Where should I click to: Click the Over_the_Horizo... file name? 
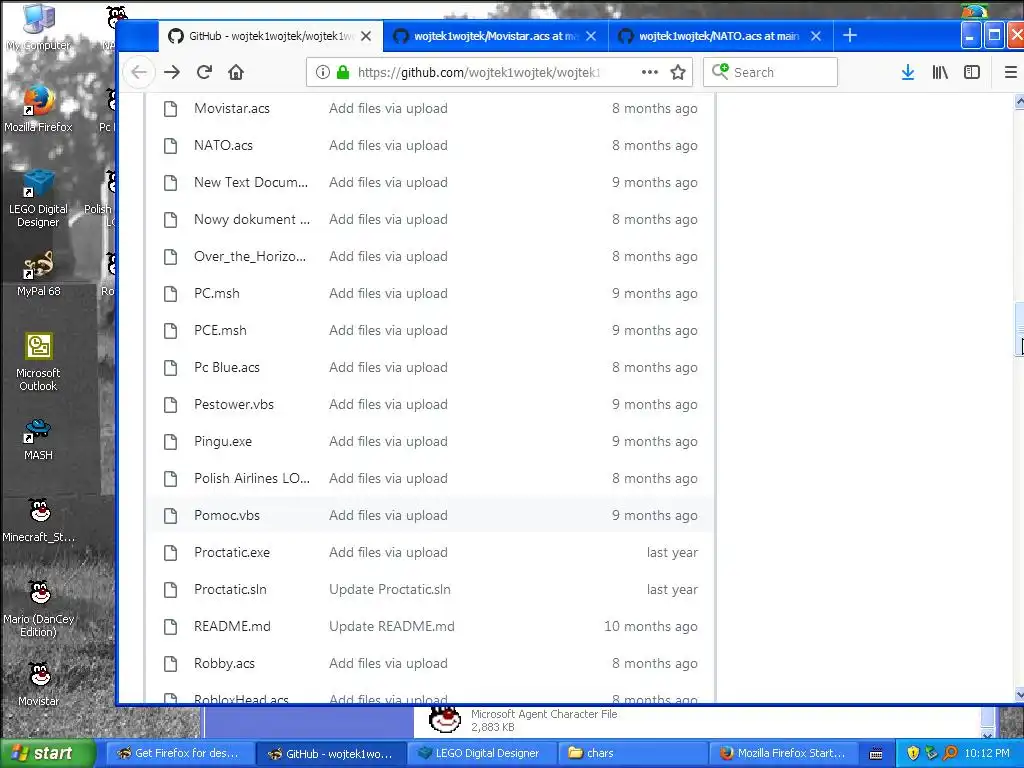pos(249,256)
